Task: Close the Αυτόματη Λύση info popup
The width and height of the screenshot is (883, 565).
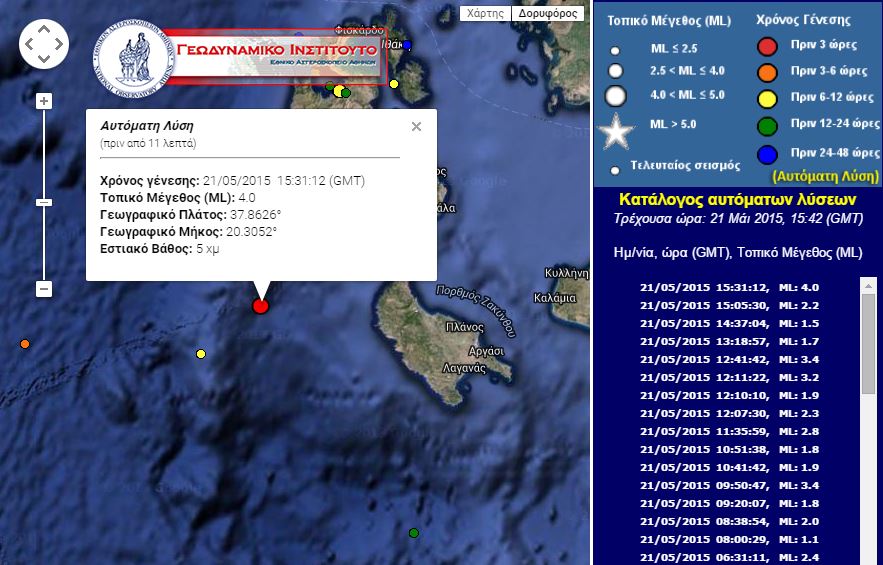Action: pyautogui.click(x=416, y=126)
